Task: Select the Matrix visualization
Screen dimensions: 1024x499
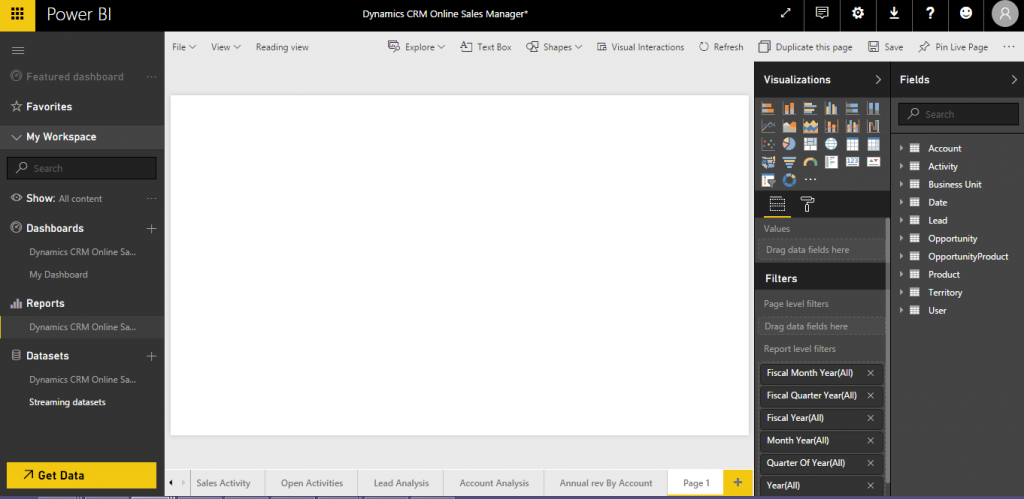Action: 873,144
